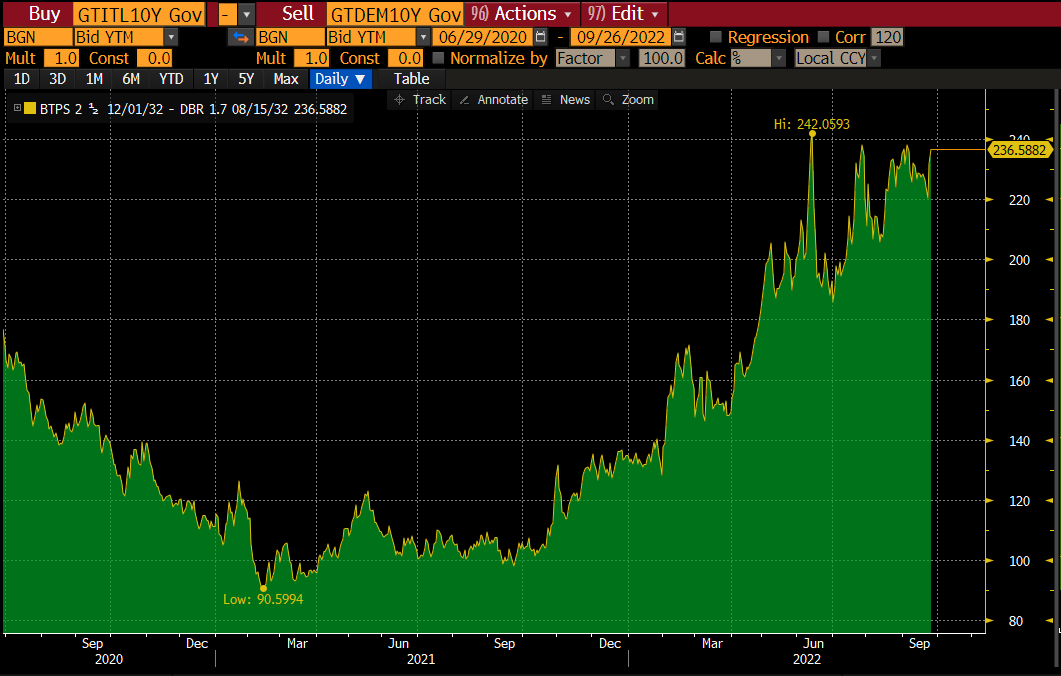The height and width of the screenshot is (676, 1061).
Task: Click the yellow legend color swatch
Action: (x=30, y=108)
